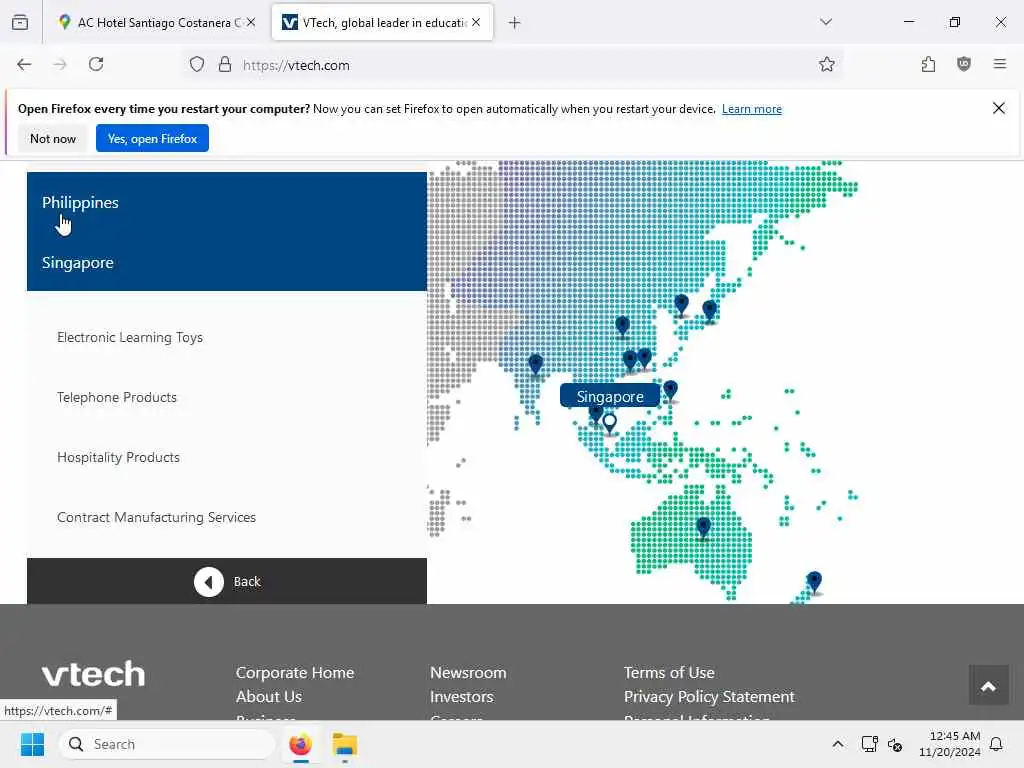Screen dimensions: 1024x768
Task: Open About Us footer link
Action: click(269, 697)
